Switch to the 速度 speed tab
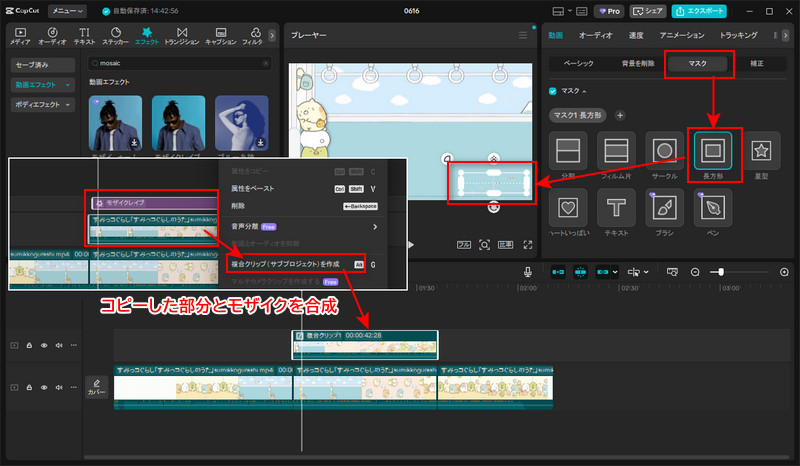The width and height of the screenshot is (800, 466). (636, 35)
